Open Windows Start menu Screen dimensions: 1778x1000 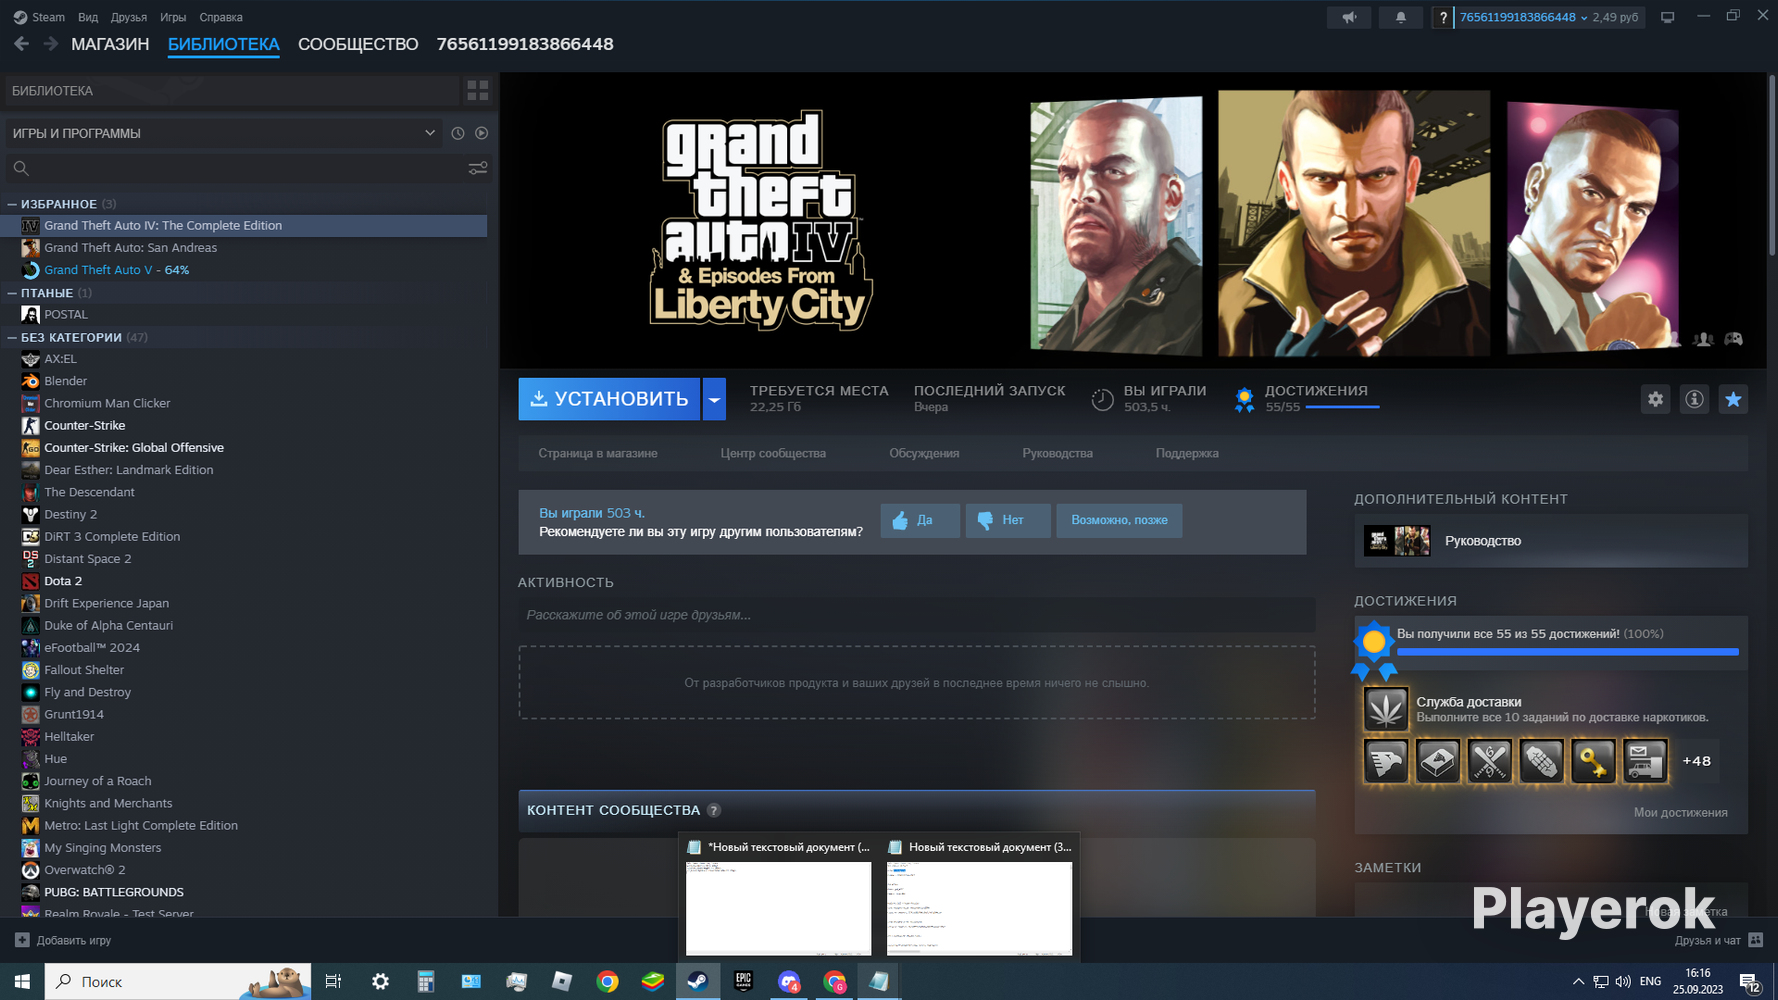coord(22,982)
